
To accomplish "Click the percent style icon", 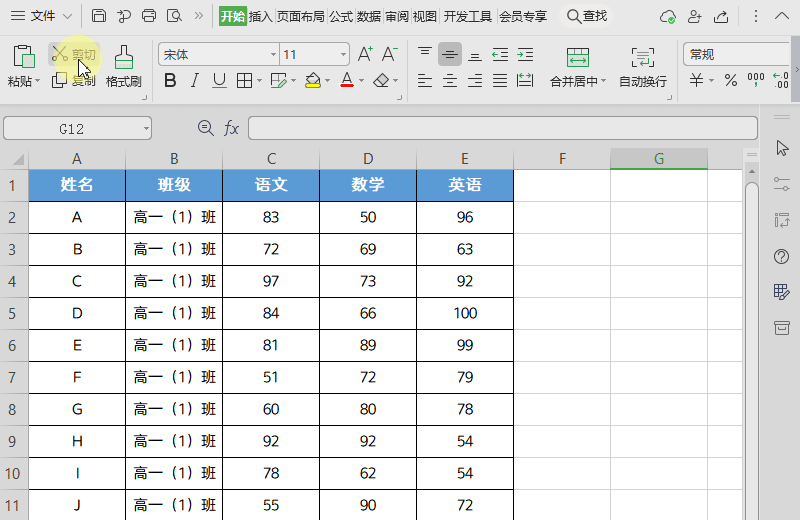I will (x=731, y=80).
